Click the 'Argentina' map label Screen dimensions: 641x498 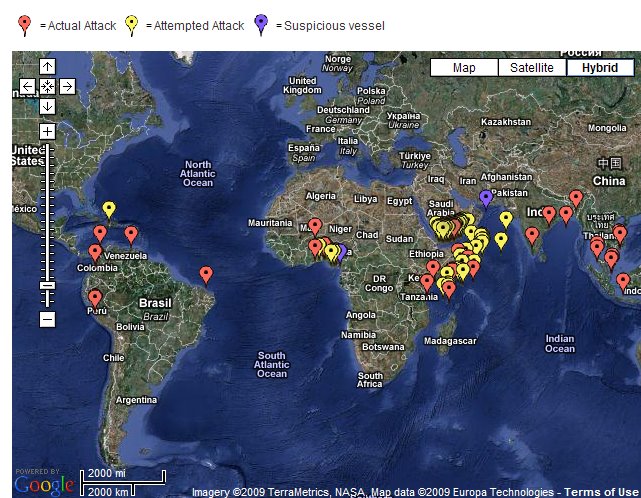tap(136, 400)
